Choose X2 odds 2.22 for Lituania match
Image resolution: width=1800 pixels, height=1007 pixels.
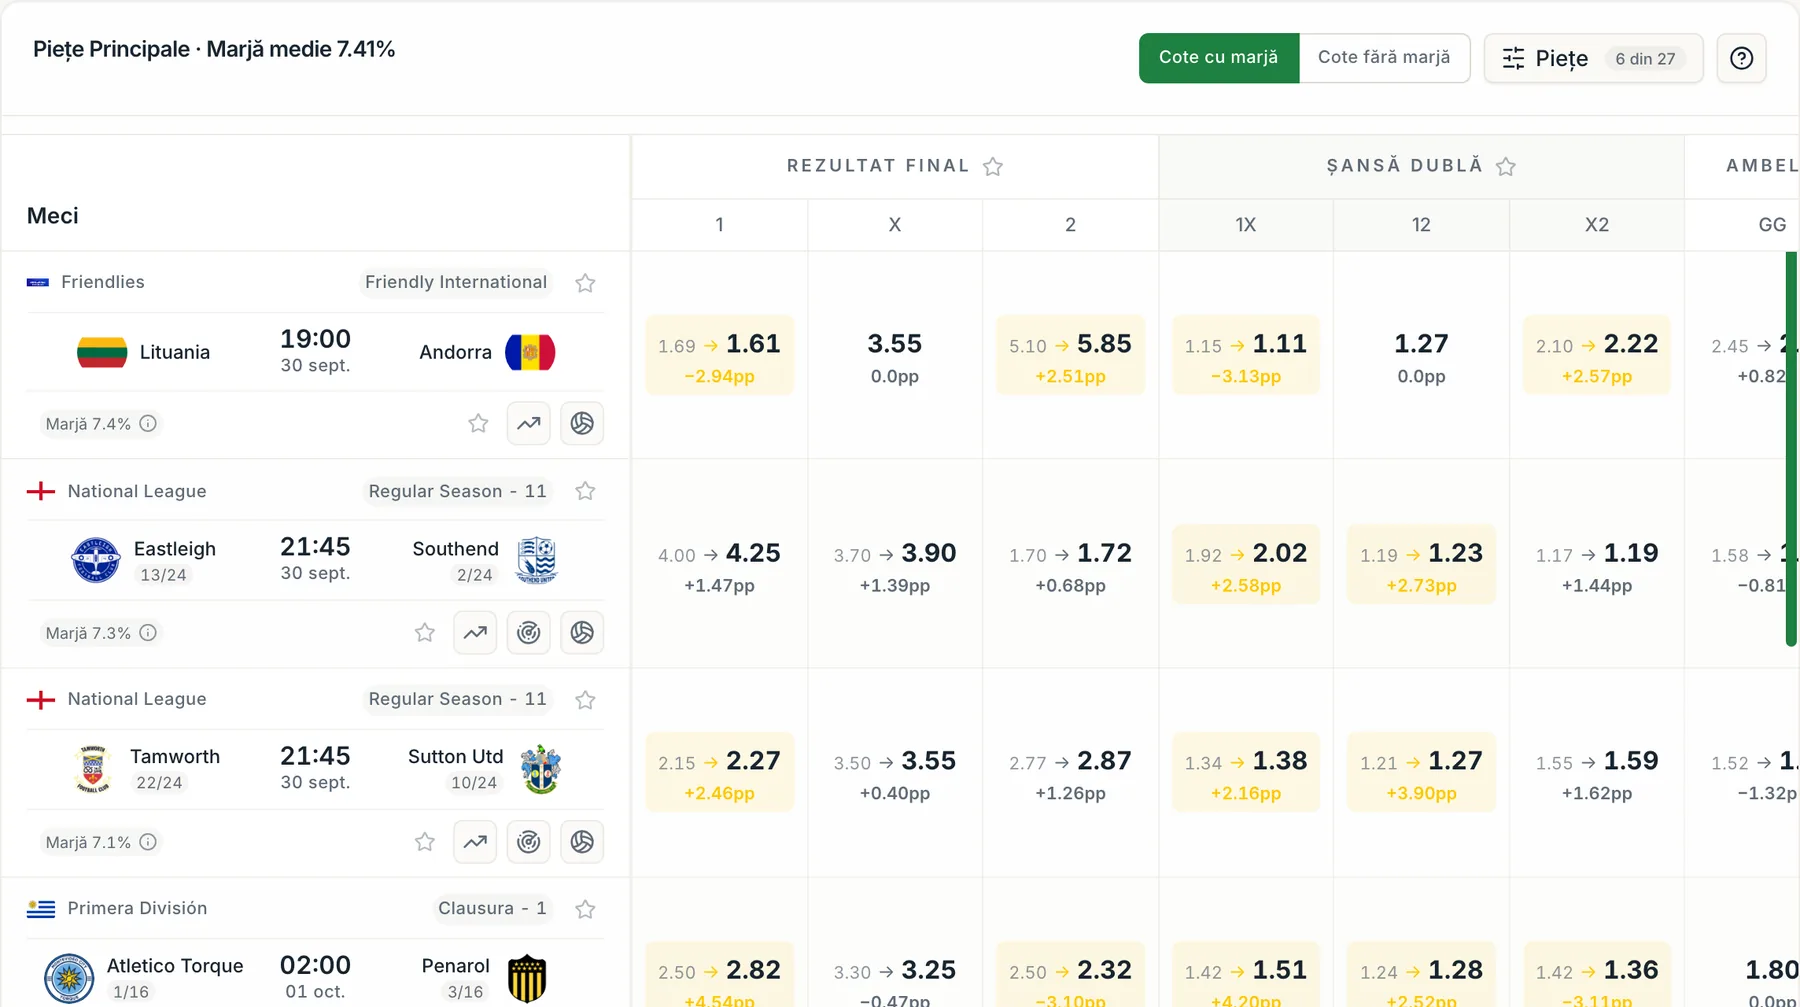coord(1597,355)
